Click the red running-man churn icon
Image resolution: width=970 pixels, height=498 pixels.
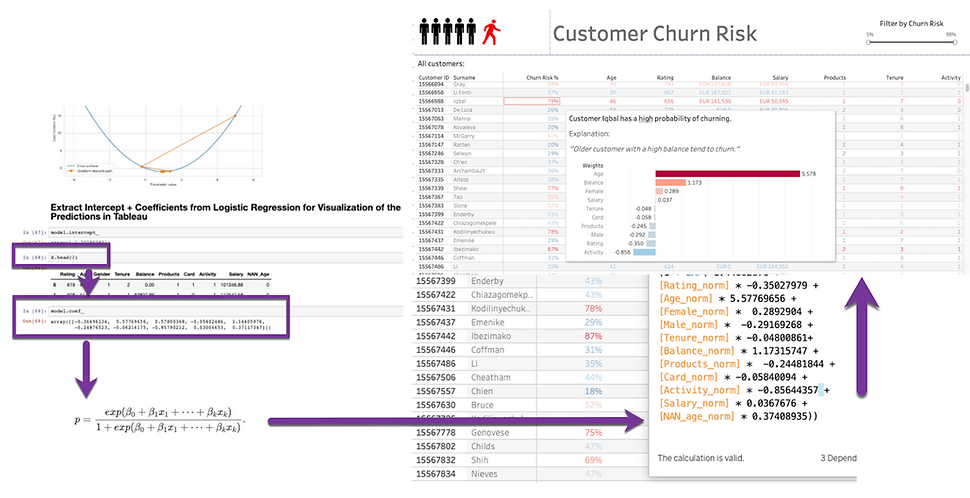click(x=491, y=32)
